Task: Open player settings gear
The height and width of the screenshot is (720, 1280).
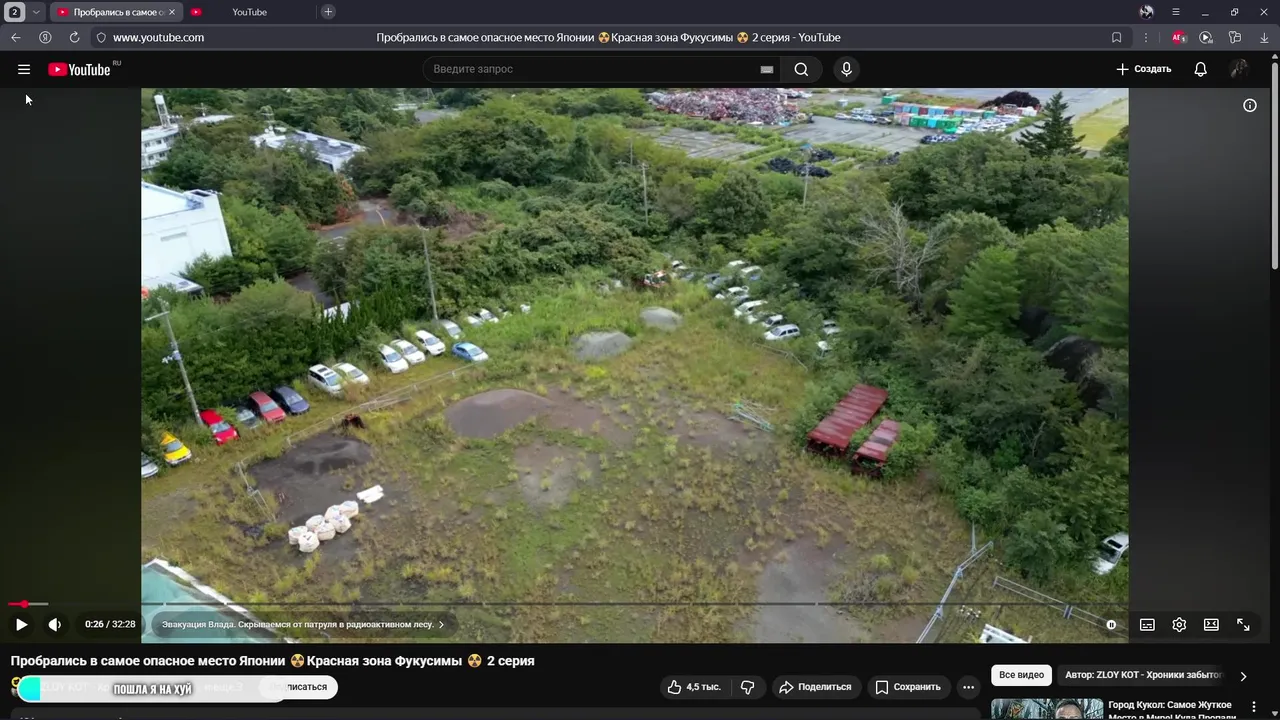Action: click(1179, 624)
